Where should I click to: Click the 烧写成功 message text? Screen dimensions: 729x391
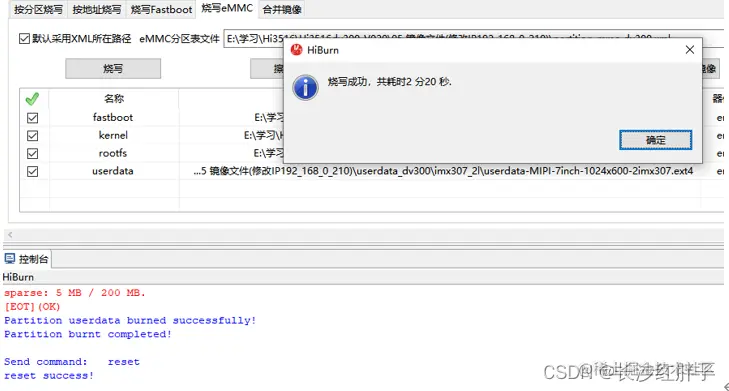(x=390, y=82)
